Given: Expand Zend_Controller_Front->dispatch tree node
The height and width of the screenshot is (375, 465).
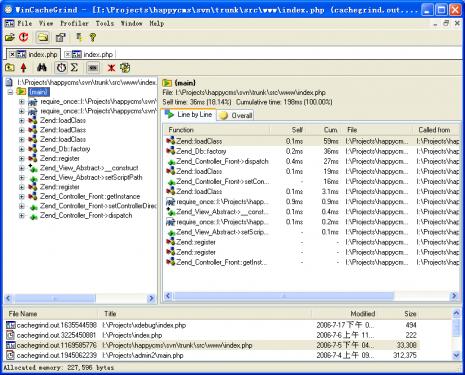Looking at the screenshot, I should click(22, 216).
